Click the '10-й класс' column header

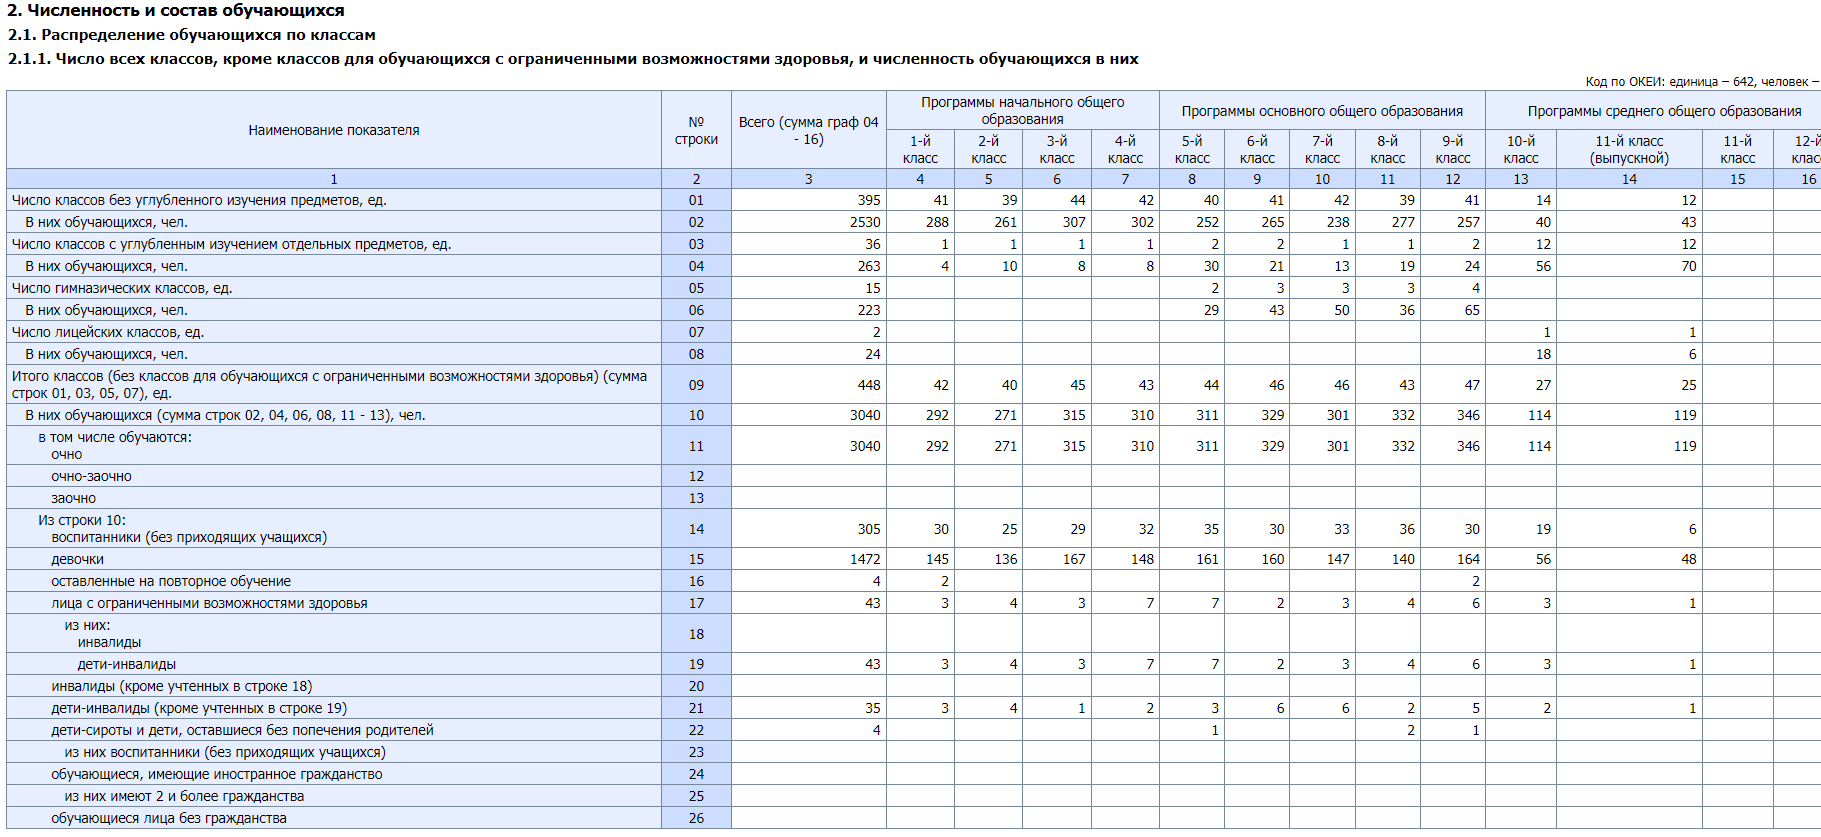click(1521, 149)
